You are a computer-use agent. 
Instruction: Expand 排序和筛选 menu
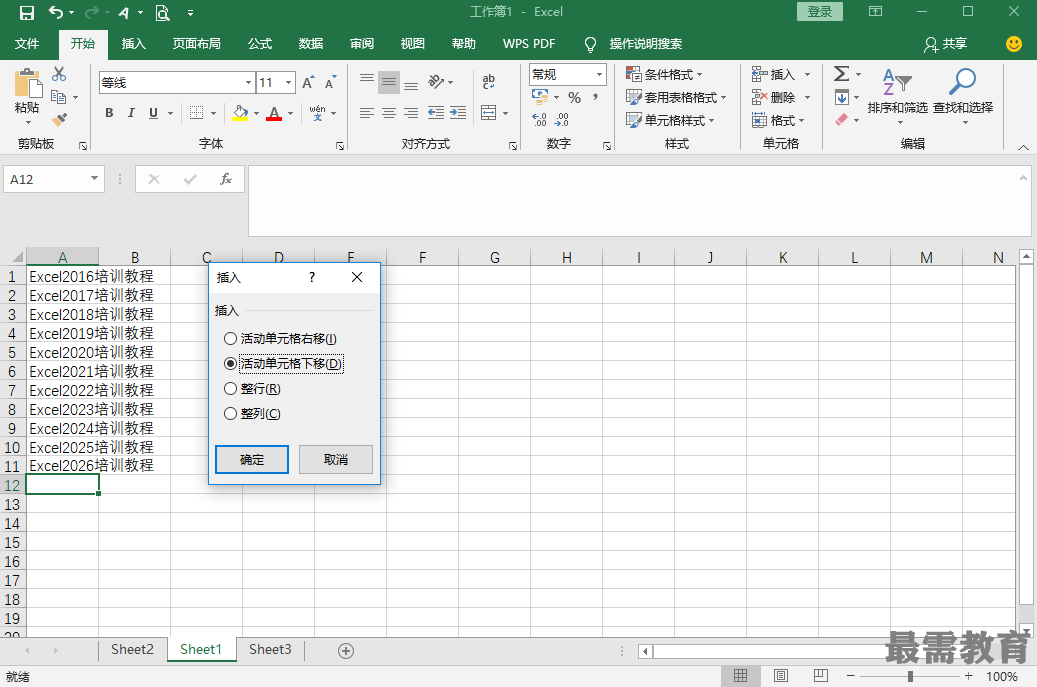tap(897, 97)
